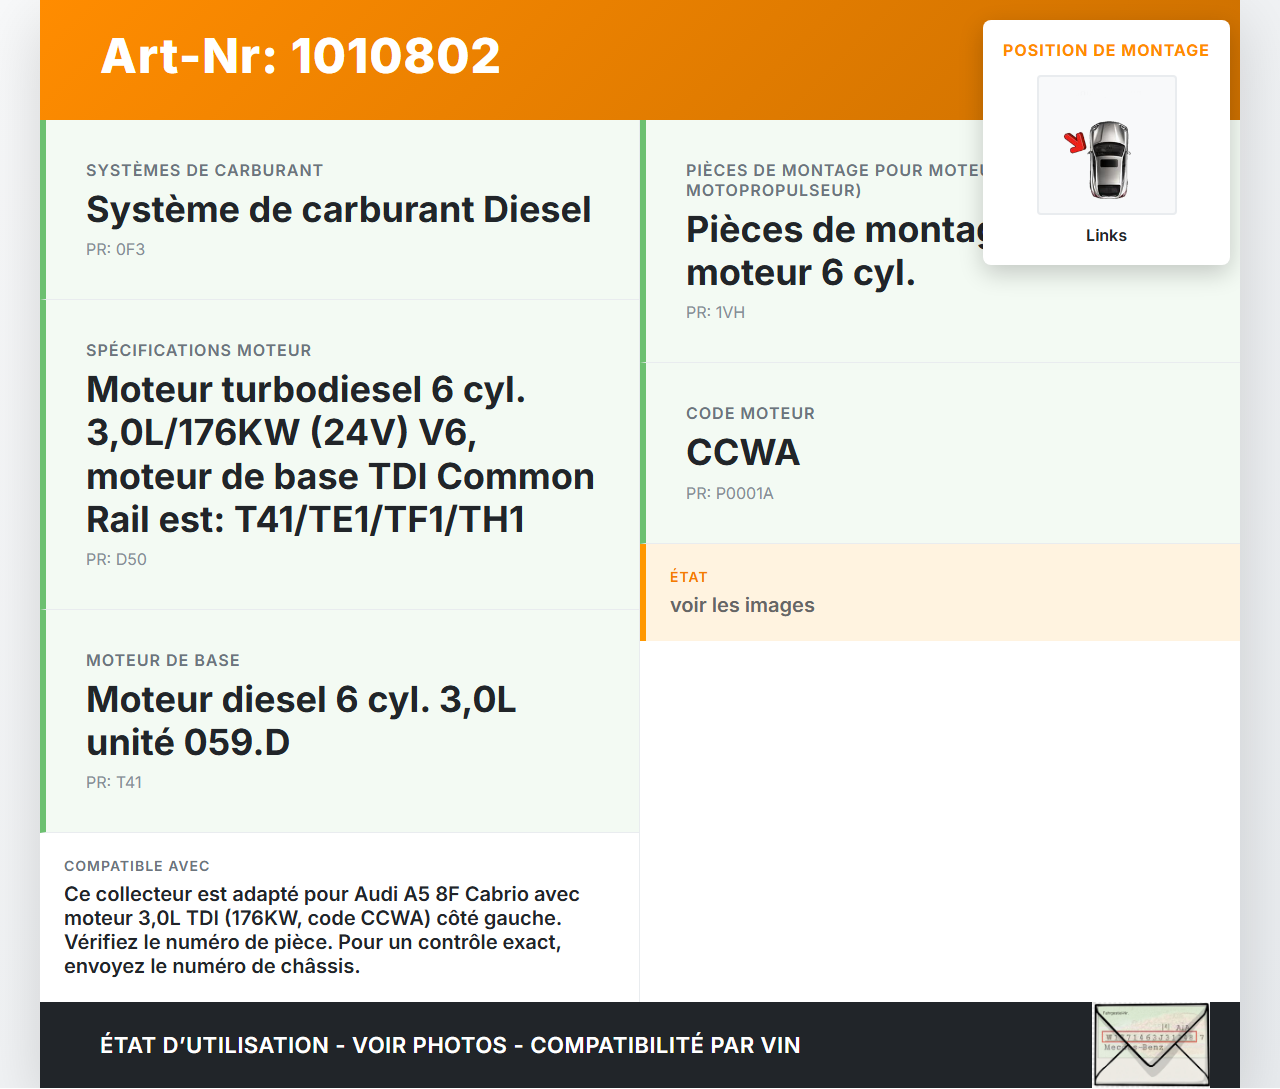Viewport: 1280px width, 1089px height.
Task: Click the red arrow on the car diagram
Action: (1075, 142)
